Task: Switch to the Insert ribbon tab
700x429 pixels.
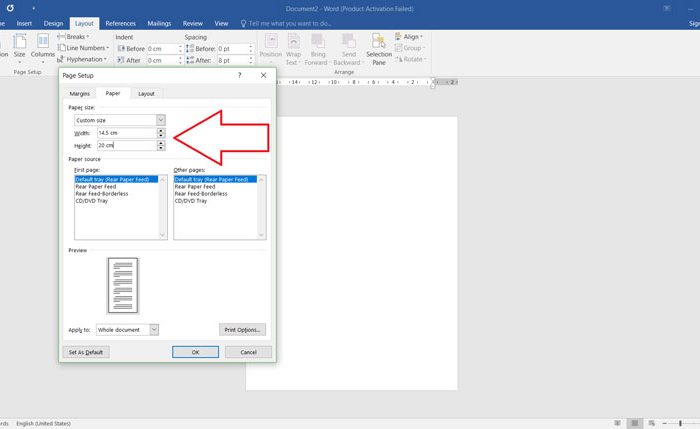Action: tap(24, 23)
